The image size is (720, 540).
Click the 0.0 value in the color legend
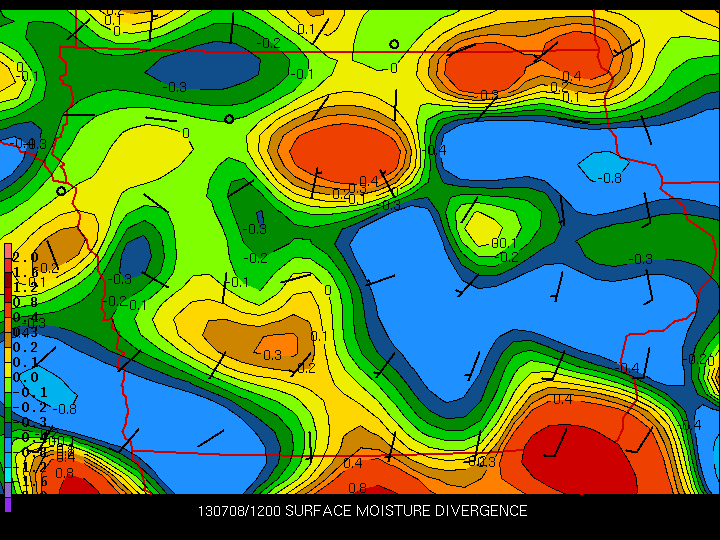(24, 377)
